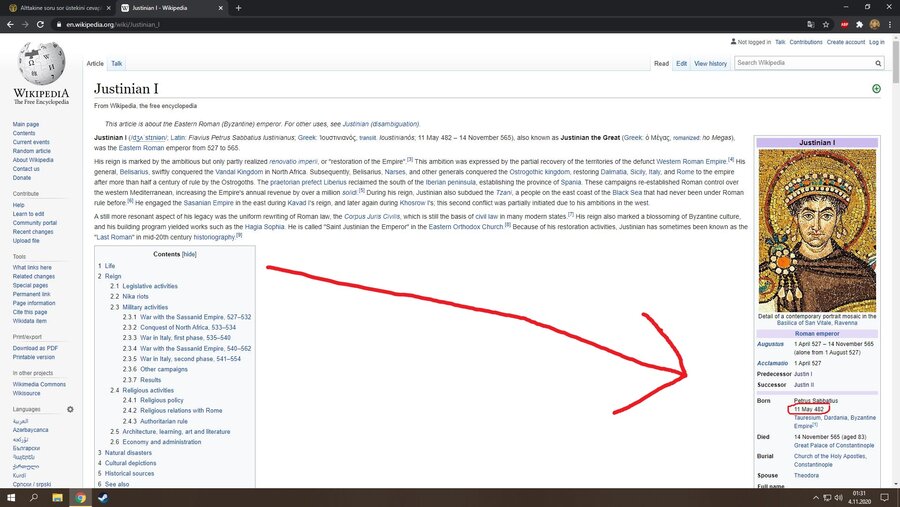900x507 pixels.
Task: Click the browser forward arrow
Action: [x=25, y=25]
